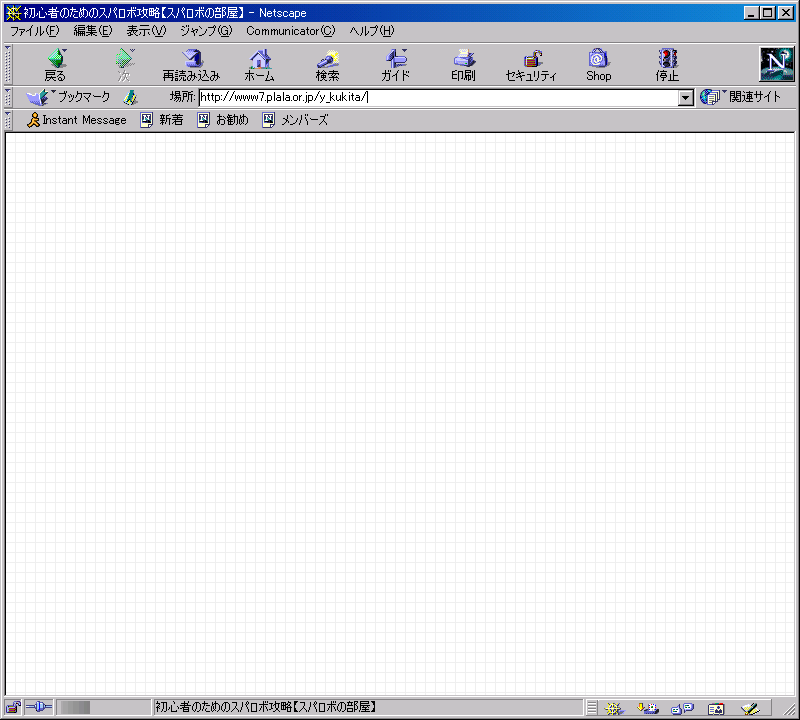Minimize the Netscape window
Viewport: 800px width, 720px height.
(751, 13)
